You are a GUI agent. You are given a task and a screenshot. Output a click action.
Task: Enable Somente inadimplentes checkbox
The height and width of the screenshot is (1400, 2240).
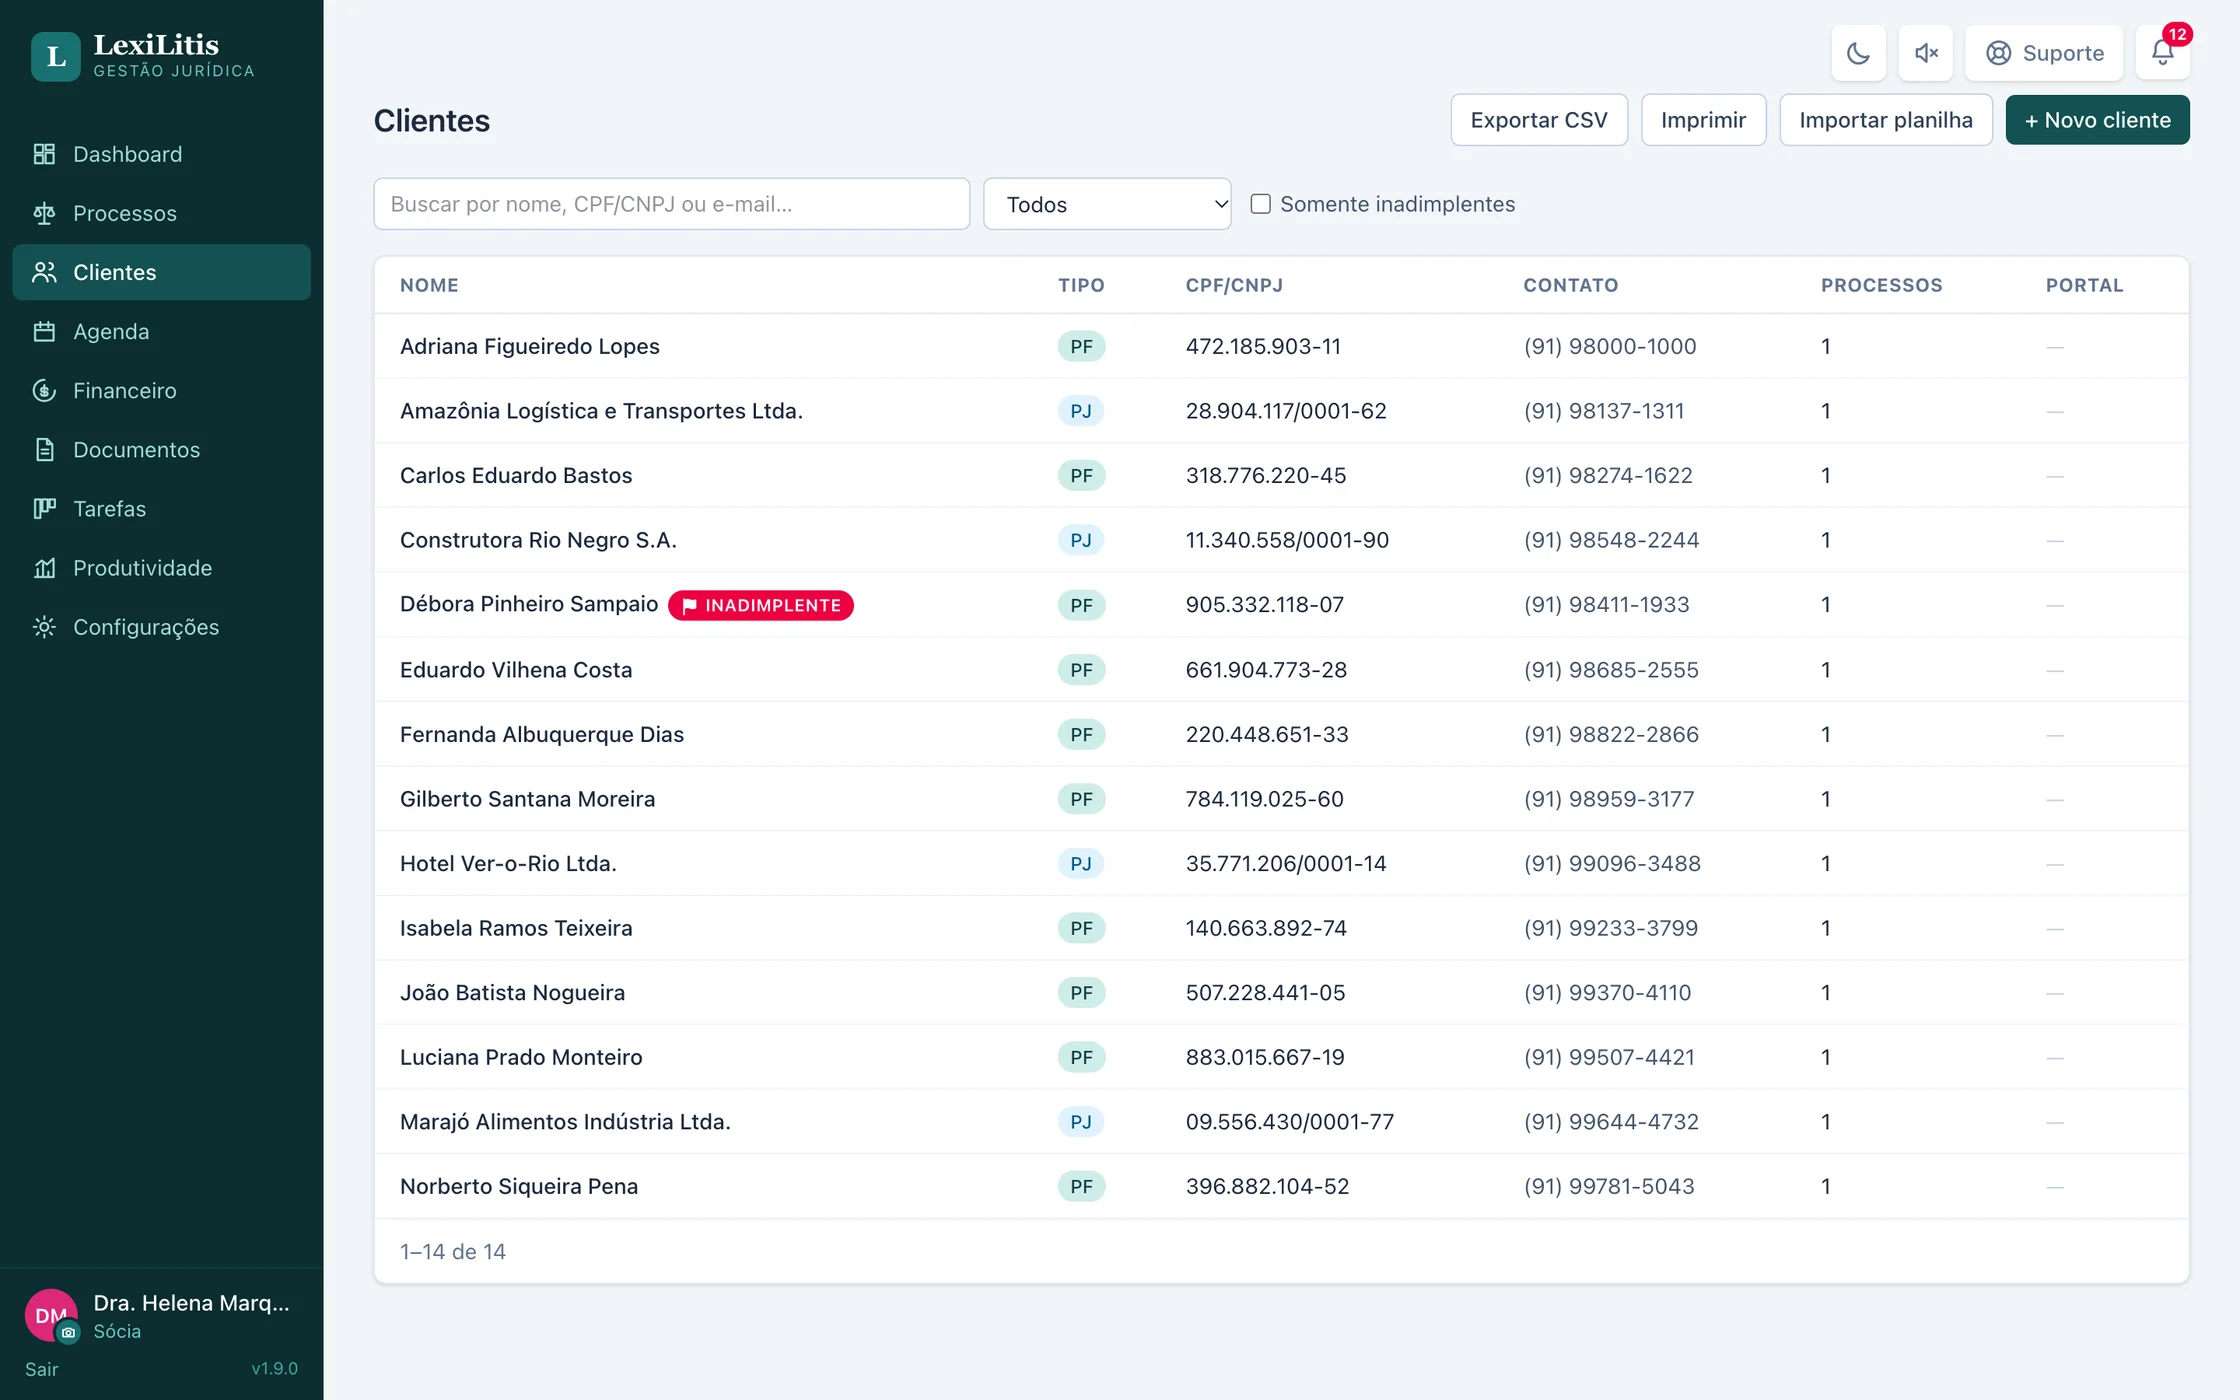point(1260,204)
